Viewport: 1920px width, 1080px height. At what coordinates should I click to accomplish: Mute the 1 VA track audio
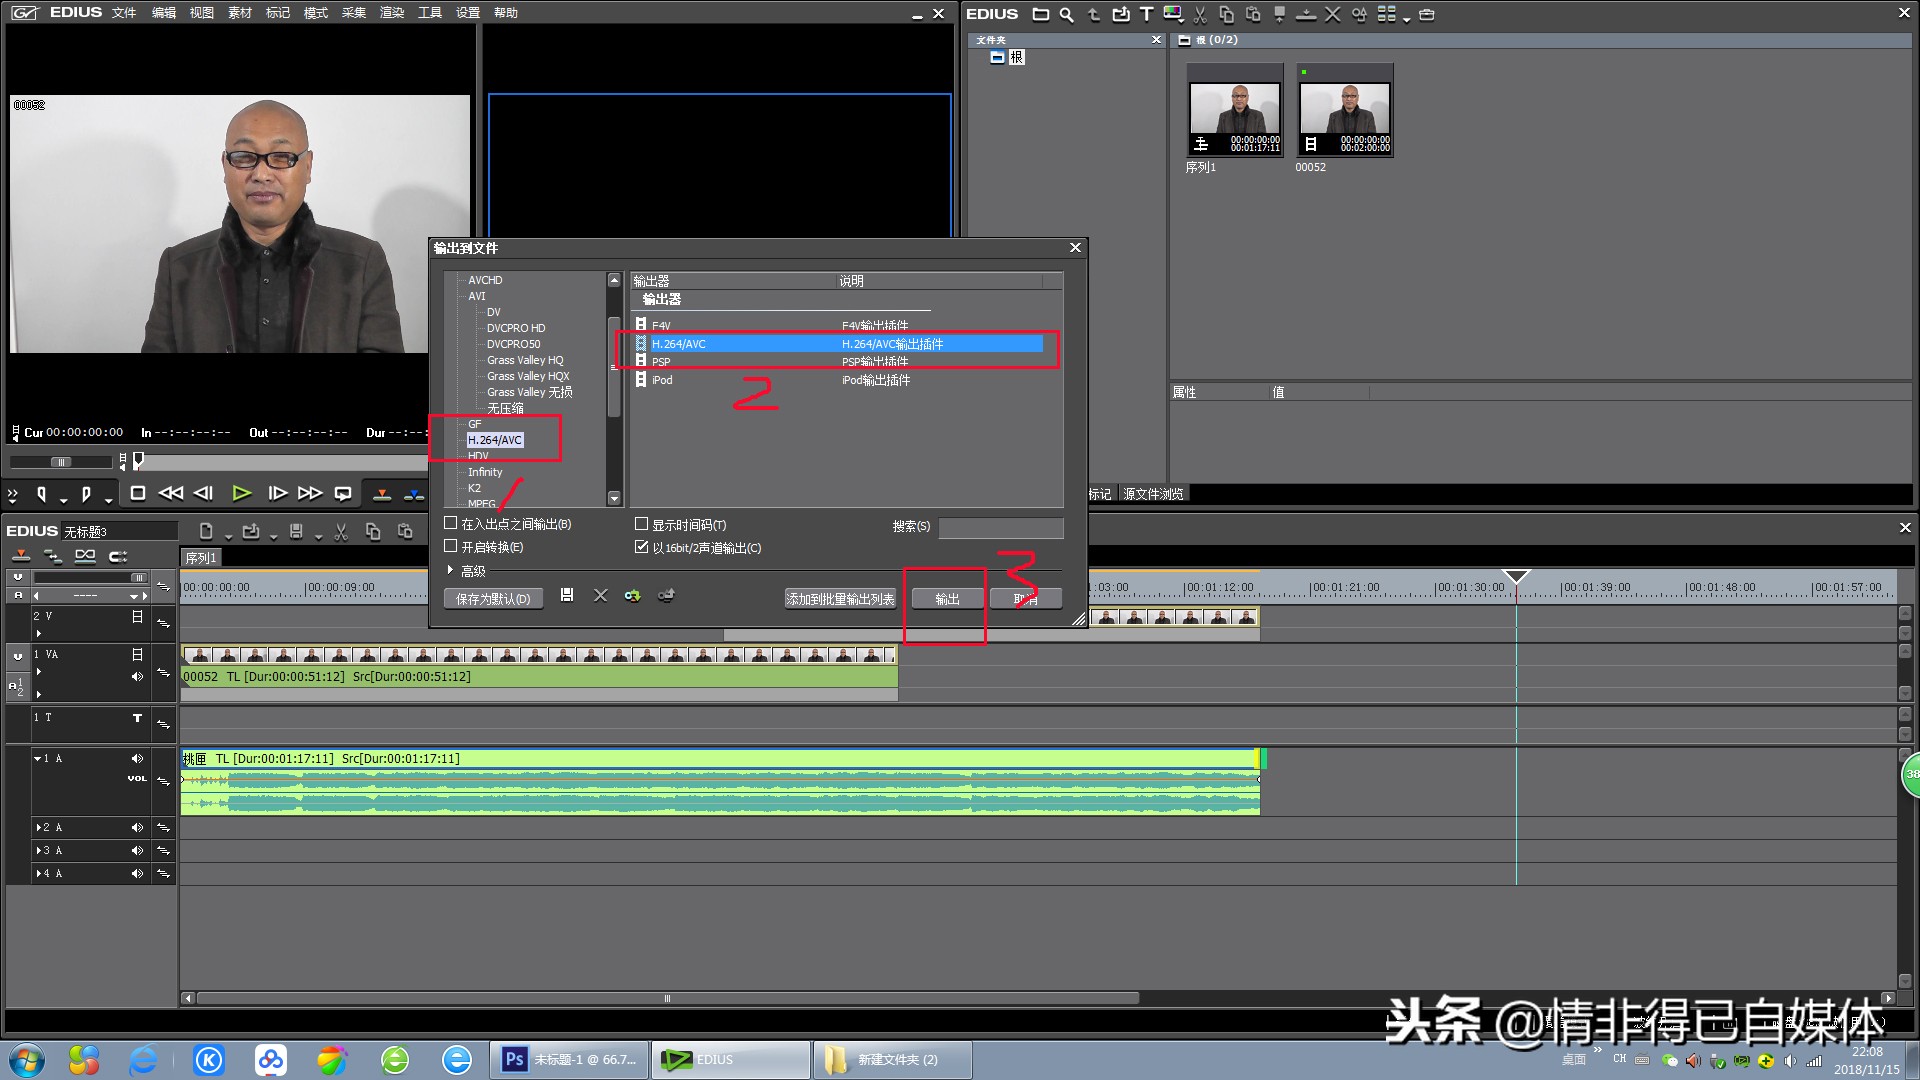(137, 677)
